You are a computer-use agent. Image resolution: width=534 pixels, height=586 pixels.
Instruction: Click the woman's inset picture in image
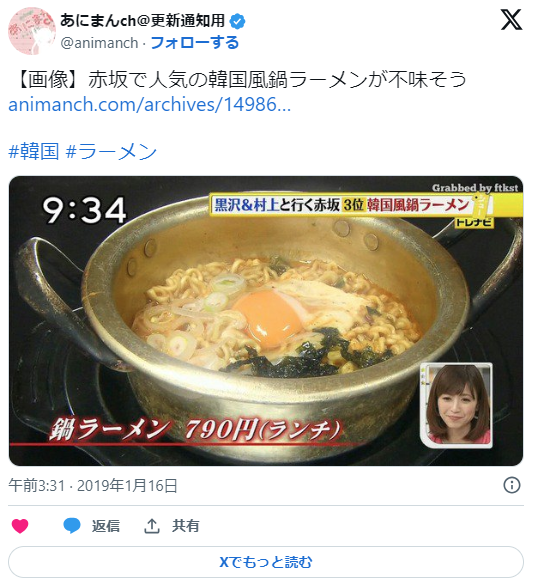point(456,405)
